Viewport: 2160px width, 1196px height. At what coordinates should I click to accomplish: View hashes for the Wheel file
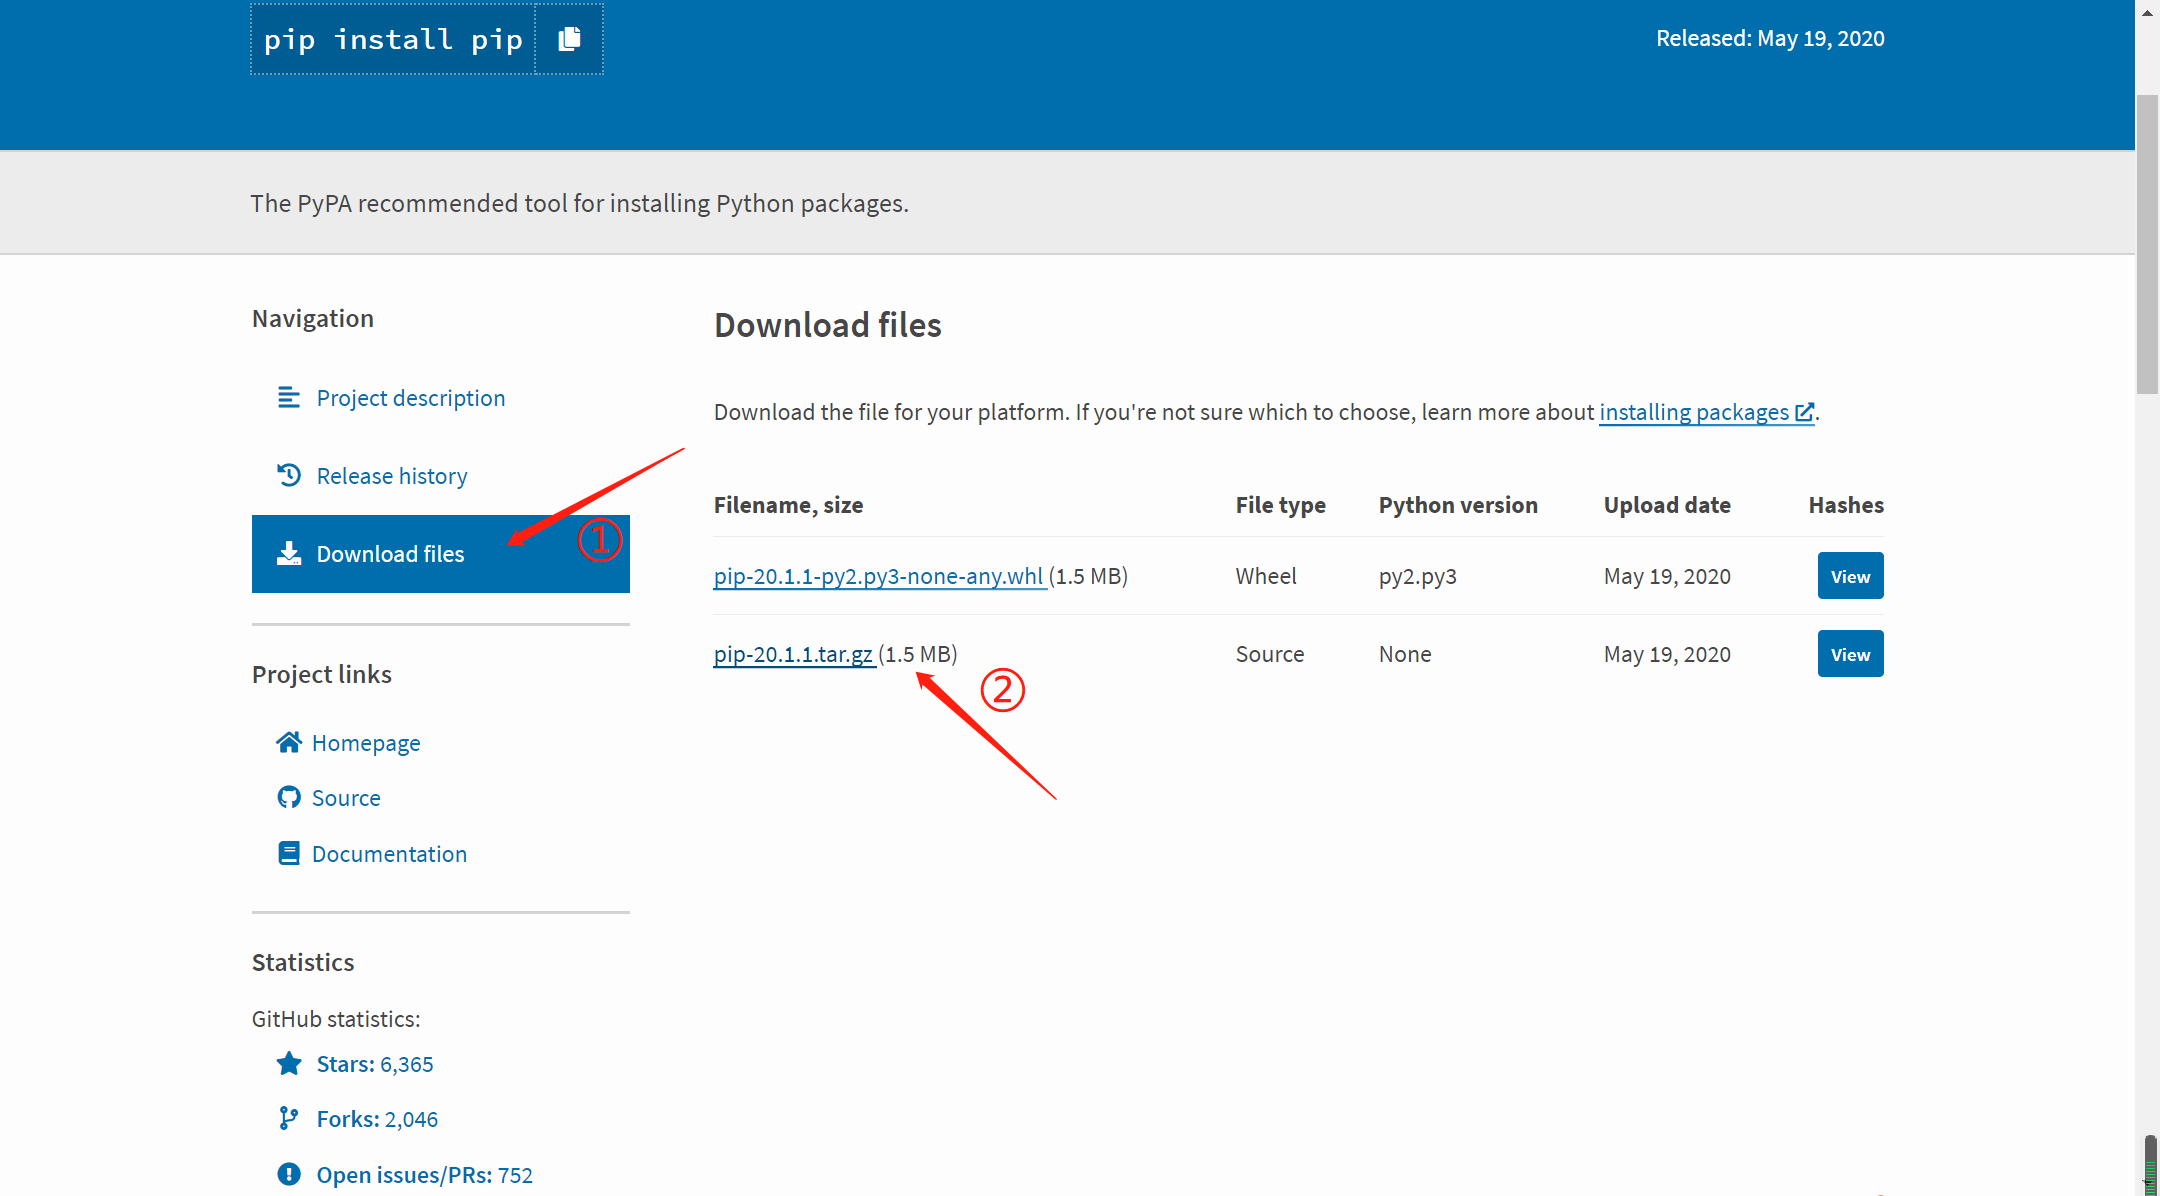coord(1850,576)
